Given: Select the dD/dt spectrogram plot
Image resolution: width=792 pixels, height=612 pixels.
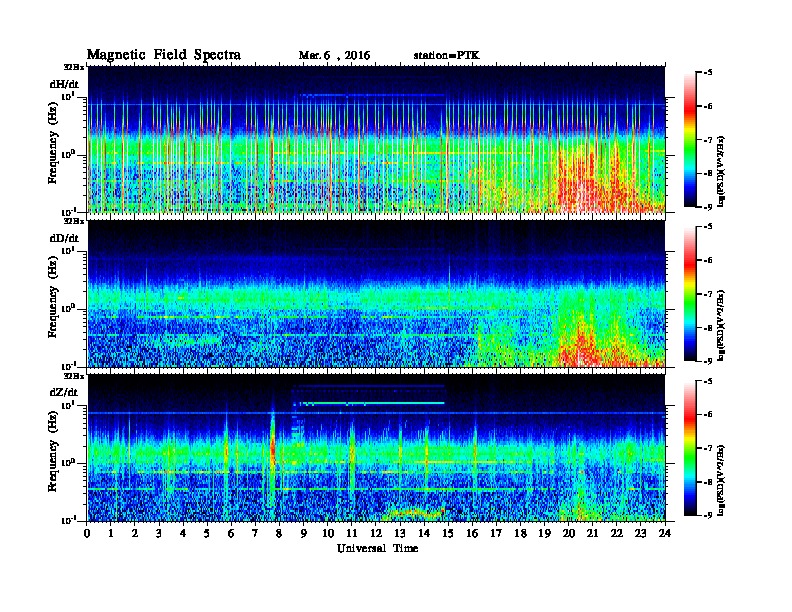Looking at the screenshot, I should [x=377, y=294].
